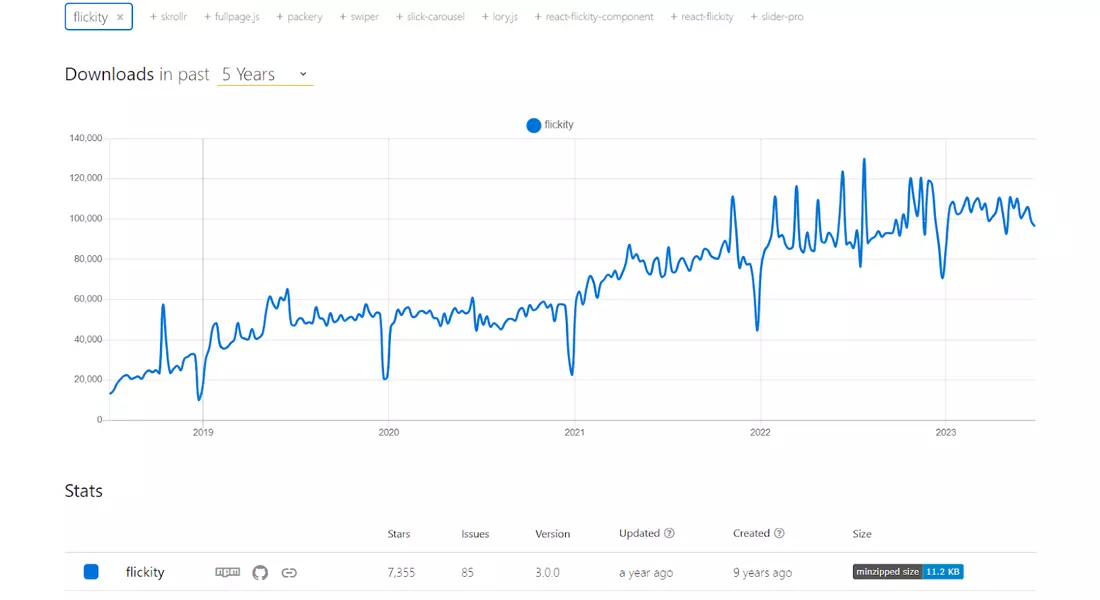
Task: Open flickity GitHub repository icon
Action: (x=260, y=573)
